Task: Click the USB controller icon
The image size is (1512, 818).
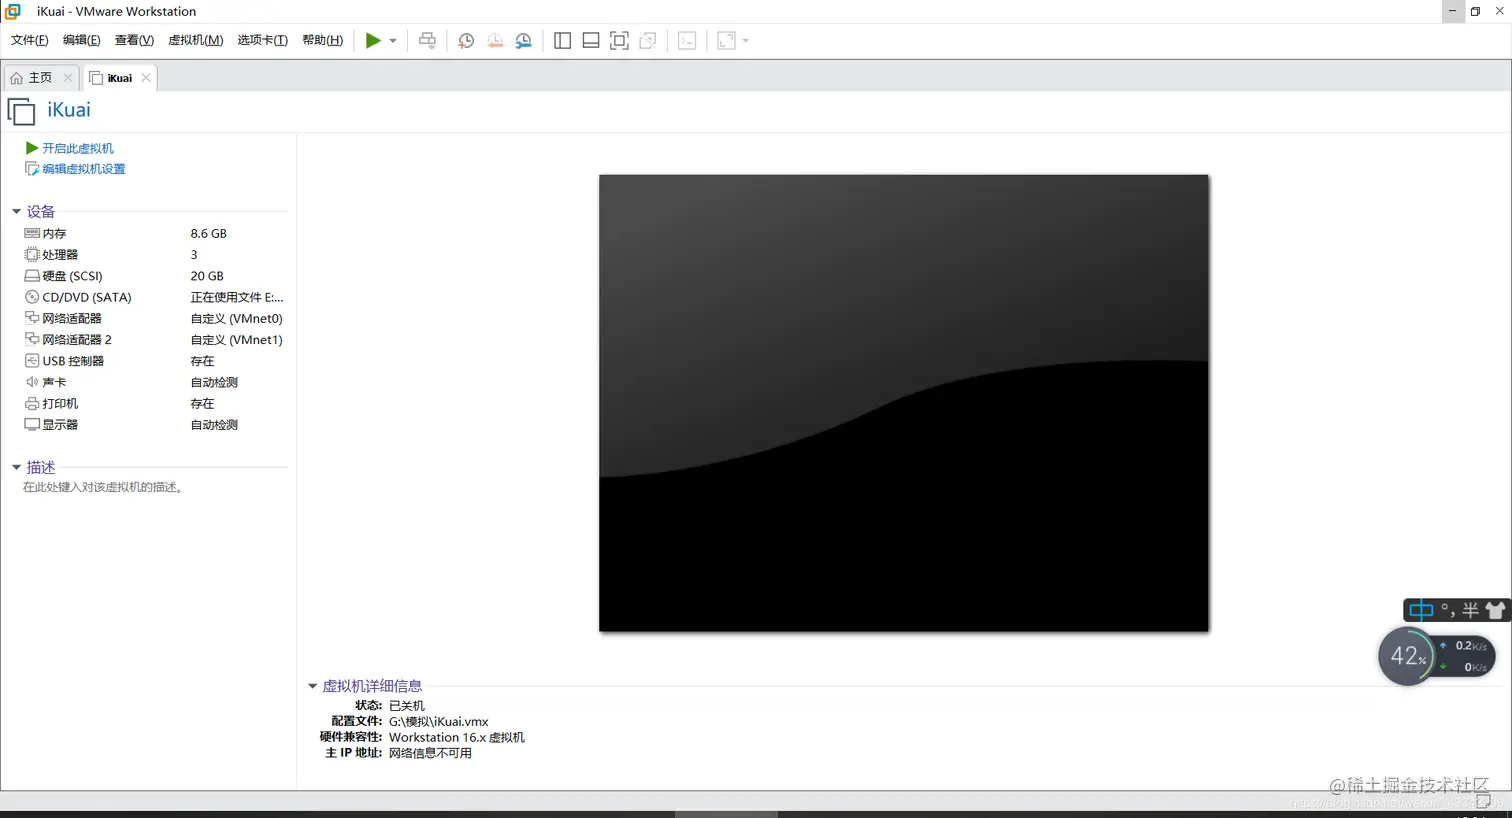Action: pos(32,361)
